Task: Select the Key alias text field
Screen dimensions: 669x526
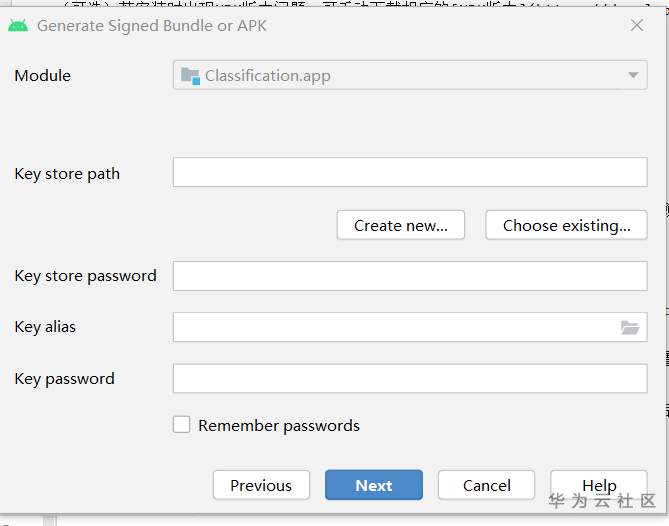Action: pyautogui.click(x=395, y=327)
